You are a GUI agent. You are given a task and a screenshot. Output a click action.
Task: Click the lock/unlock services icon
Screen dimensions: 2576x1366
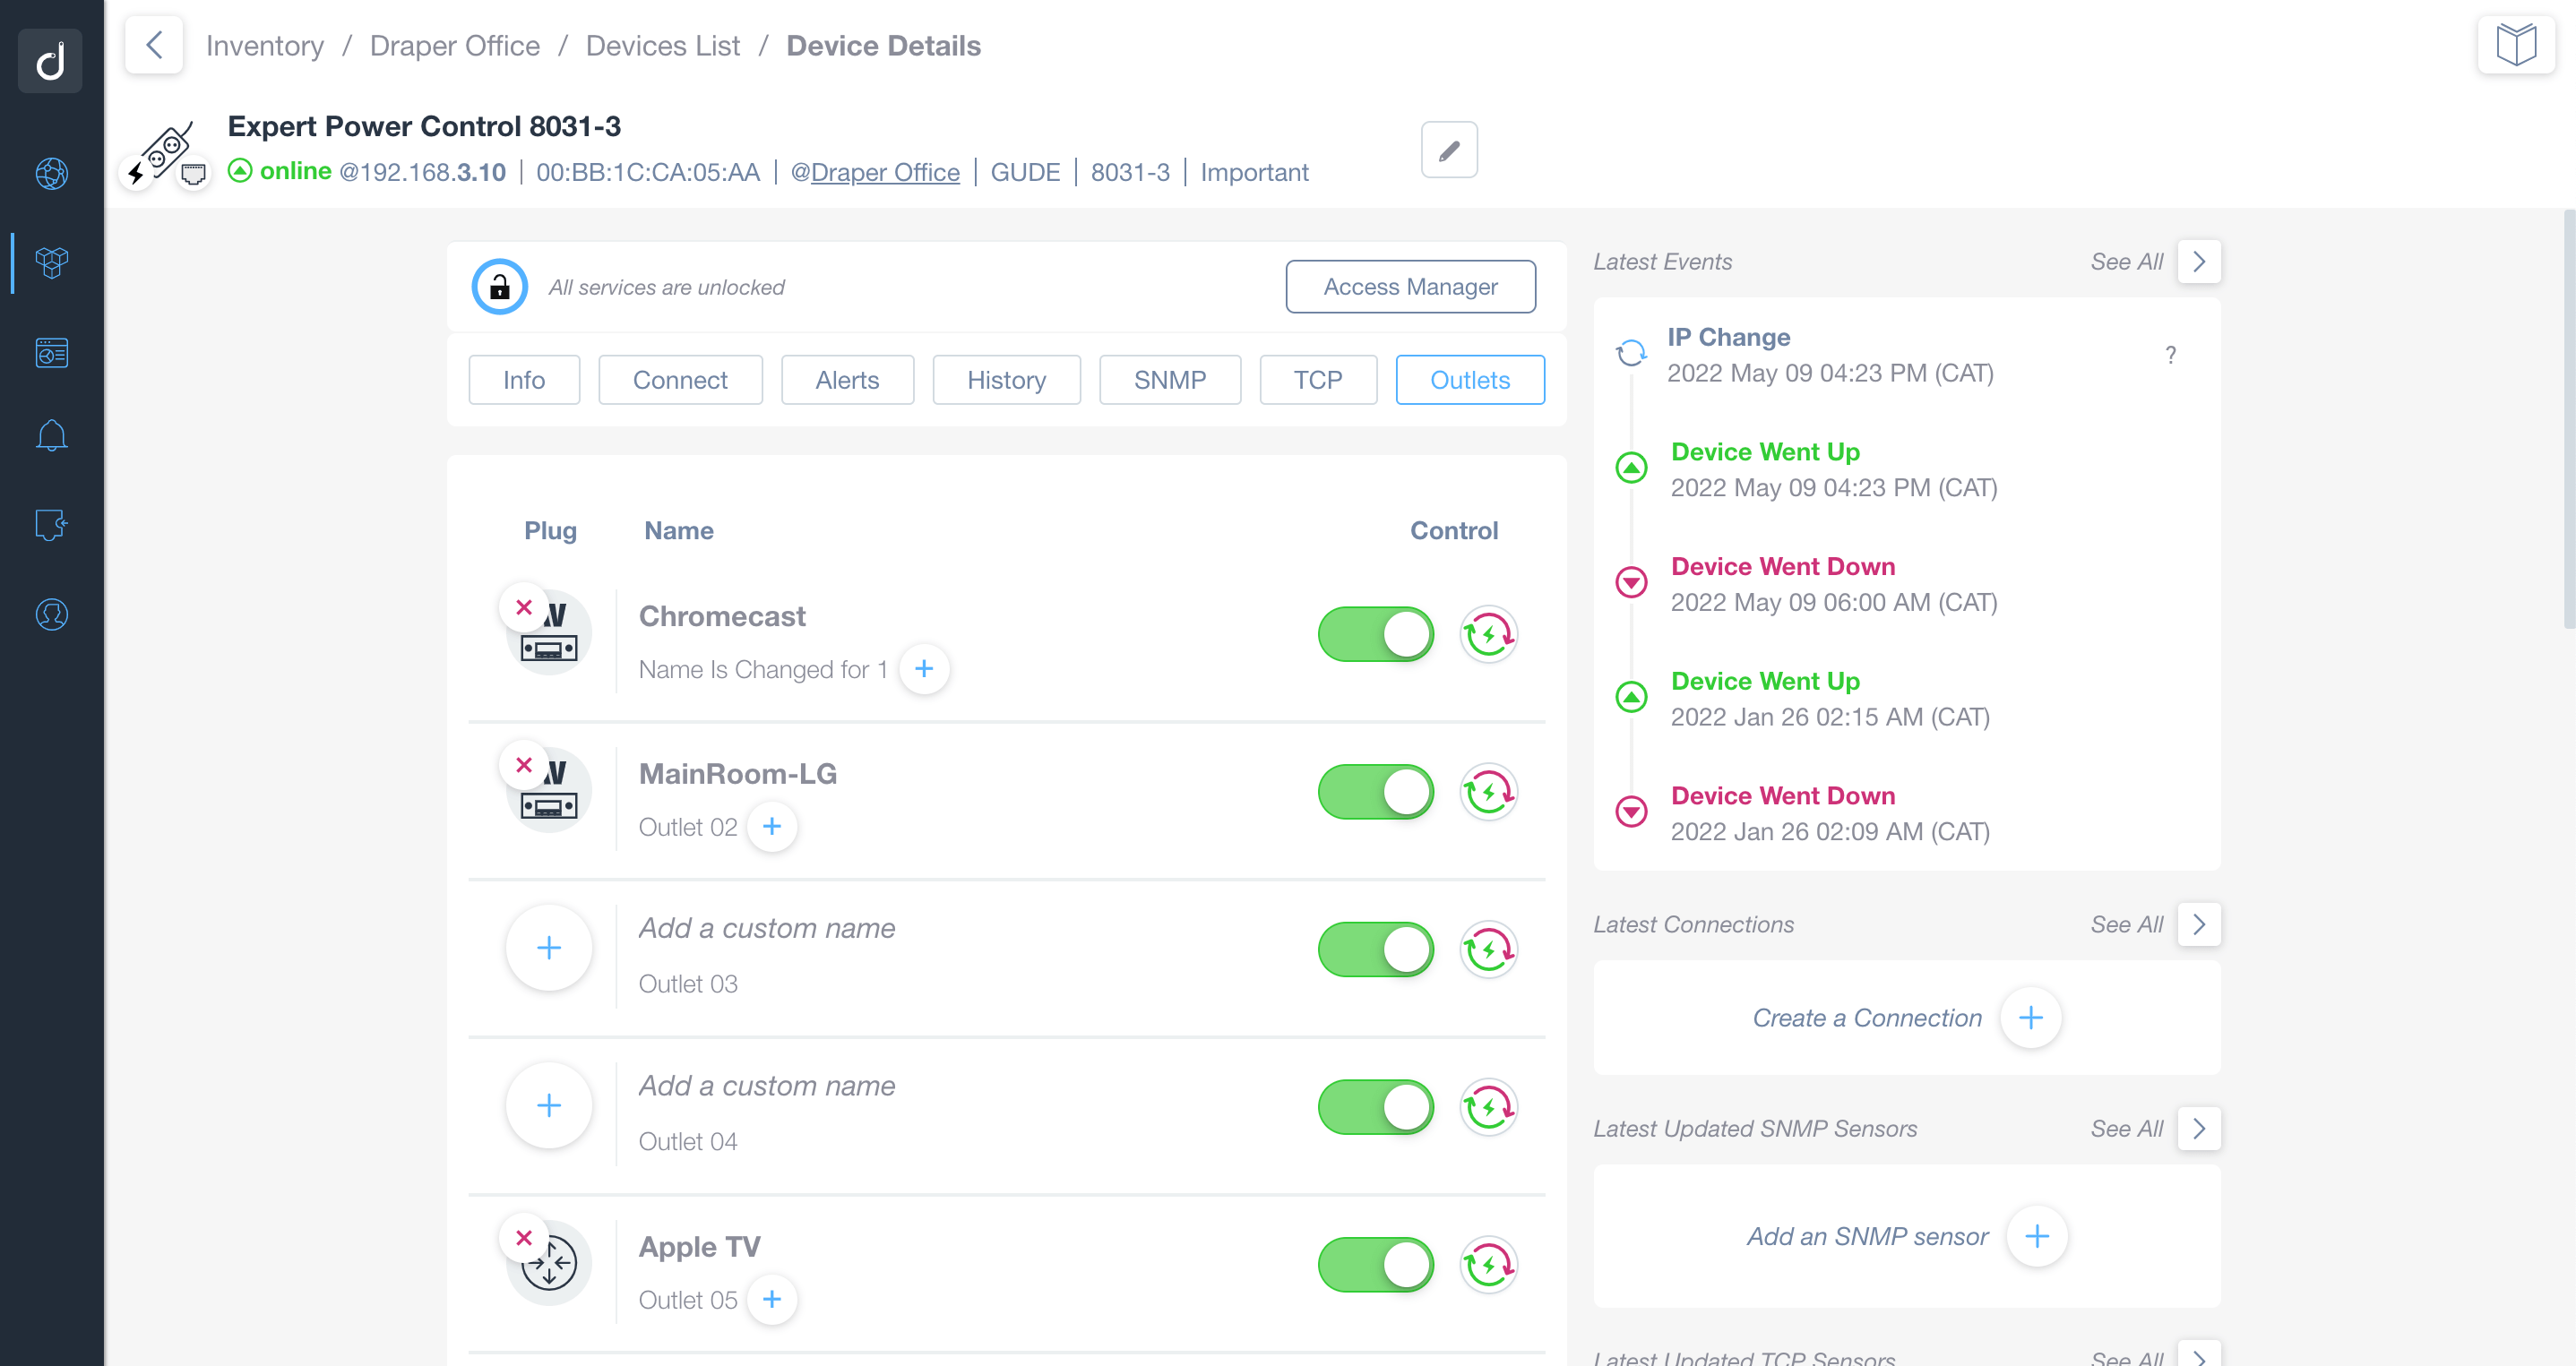point(497,286)
